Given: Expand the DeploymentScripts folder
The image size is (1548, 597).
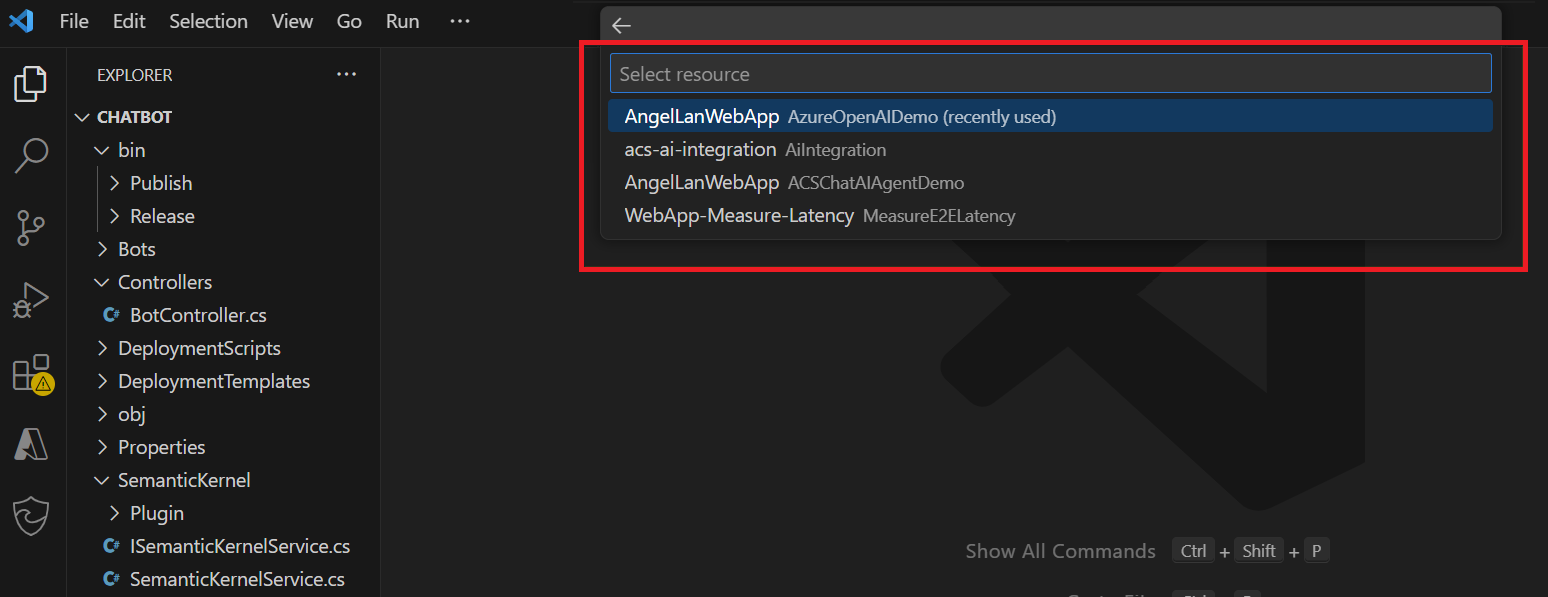Looking at the screenshot, I should (101, 348).
